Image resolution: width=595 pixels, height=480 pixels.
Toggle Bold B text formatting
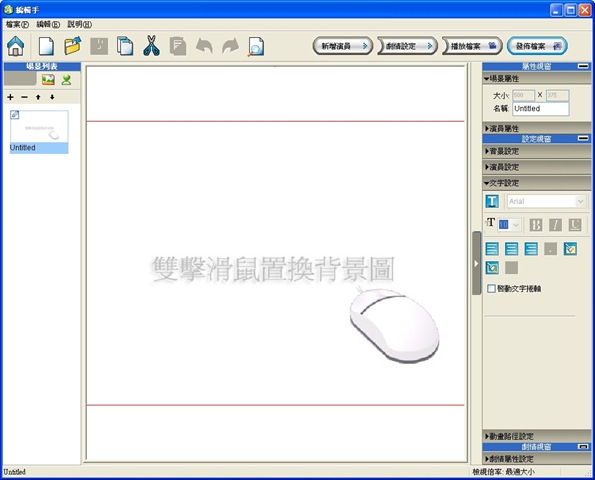[535, 225]
